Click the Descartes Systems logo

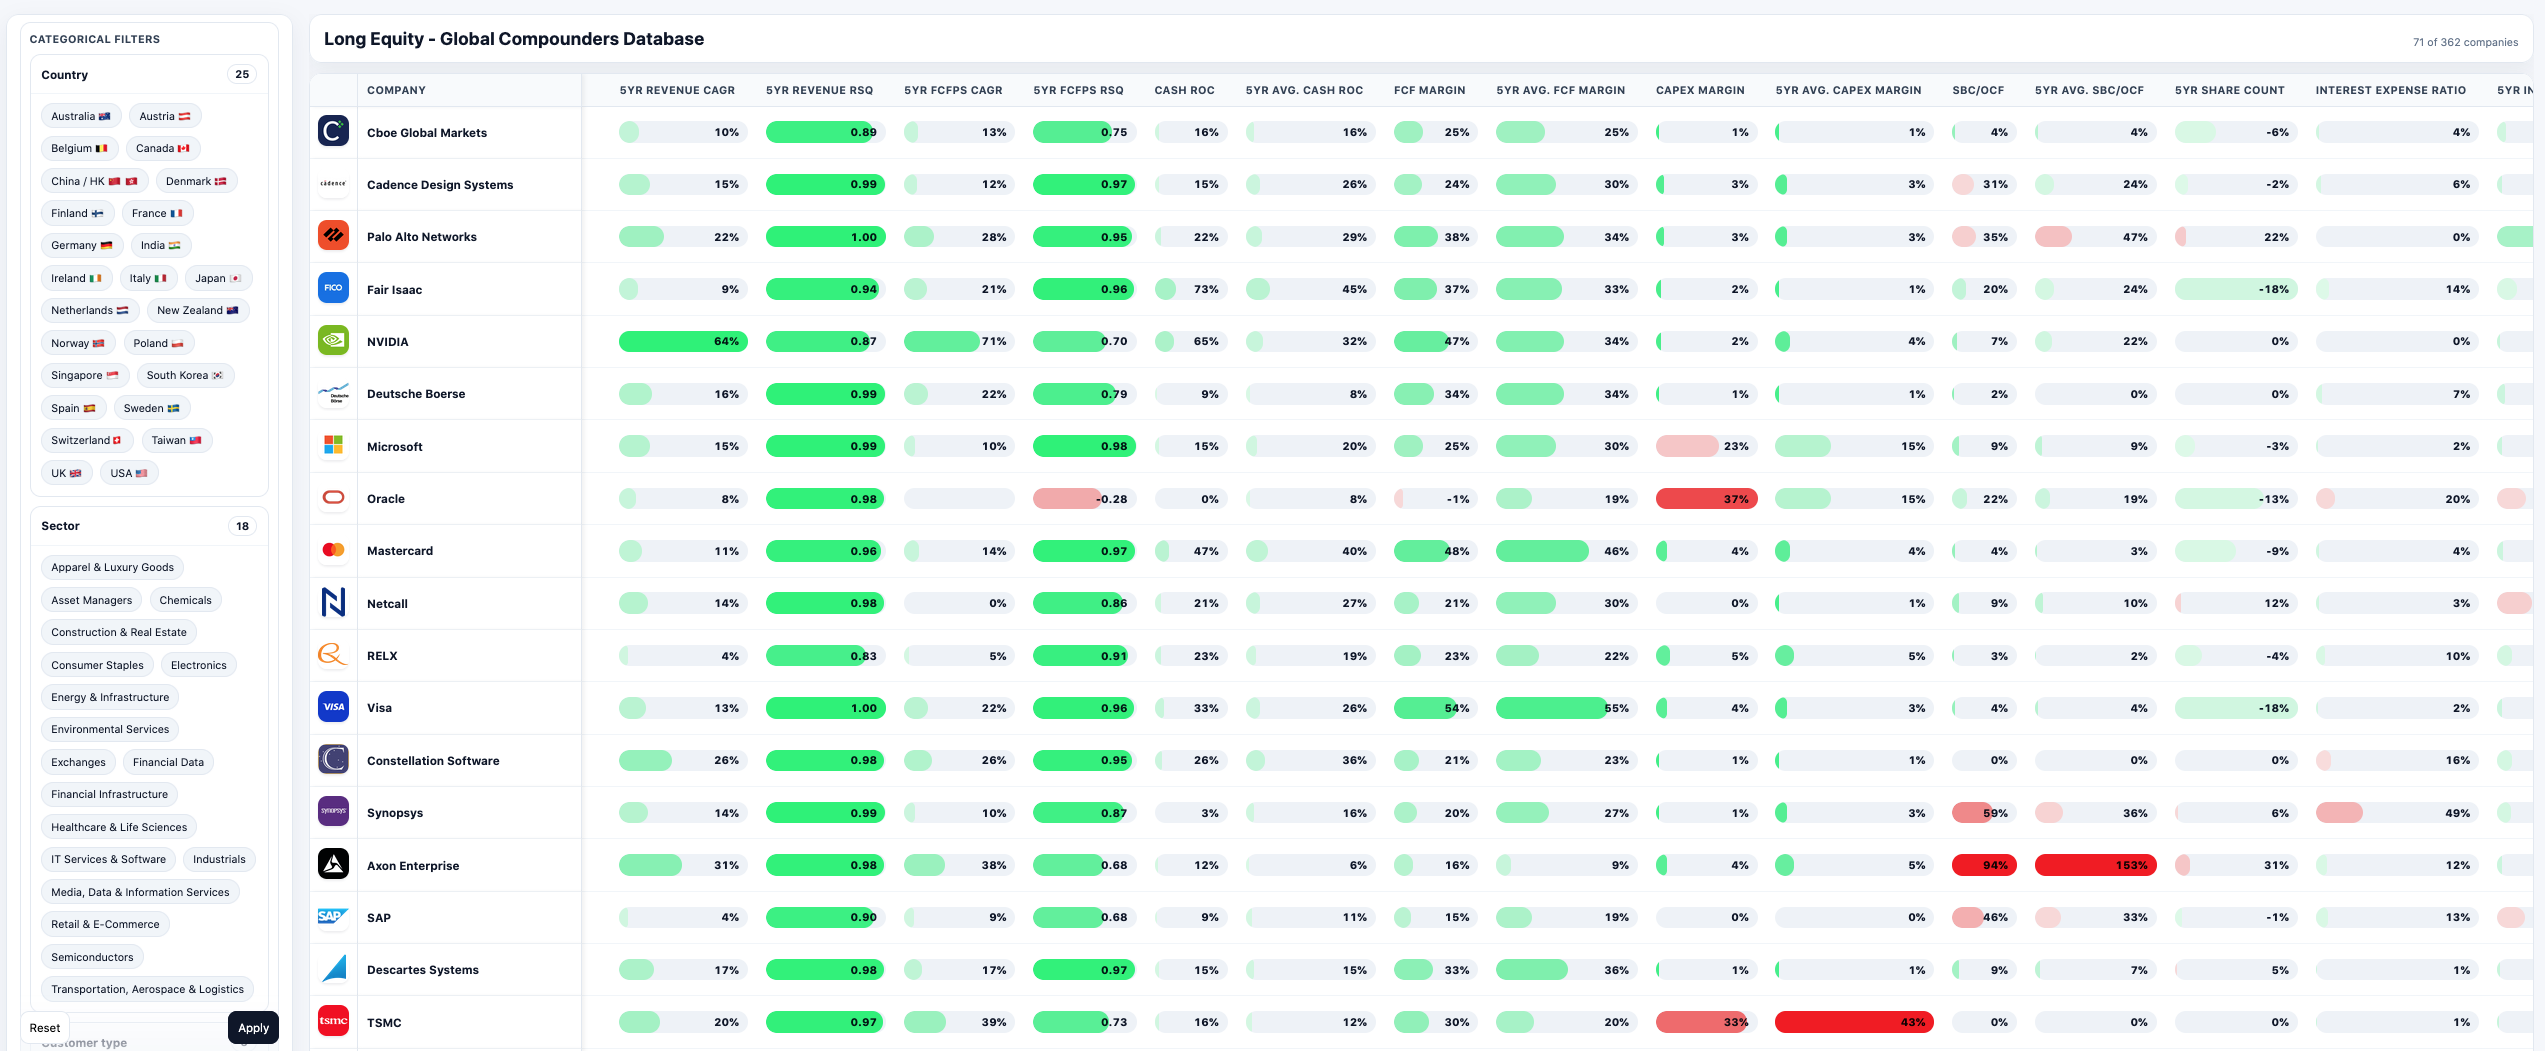[333, 969]
